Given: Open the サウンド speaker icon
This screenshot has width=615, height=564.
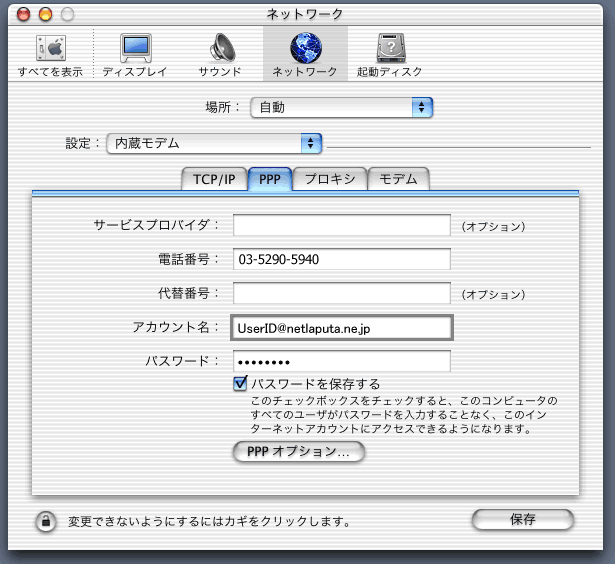Looking at the screenshot, I should 220,56.
